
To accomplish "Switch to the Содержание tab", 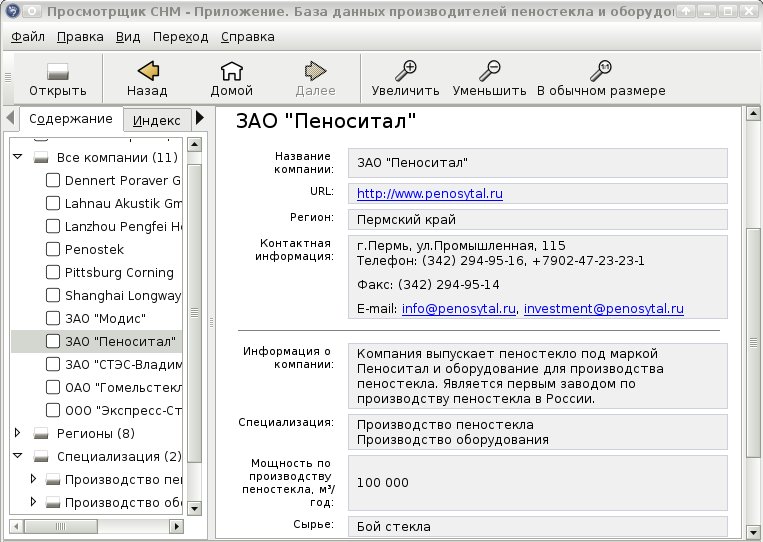I will pos(71,119).
